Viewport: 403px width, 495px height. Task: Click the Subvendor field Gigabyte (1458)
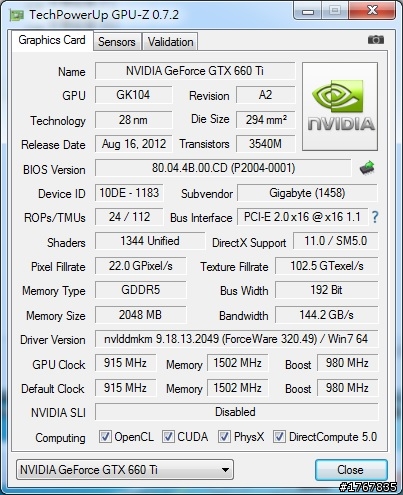pyautogui.click(x=307, y=193)
